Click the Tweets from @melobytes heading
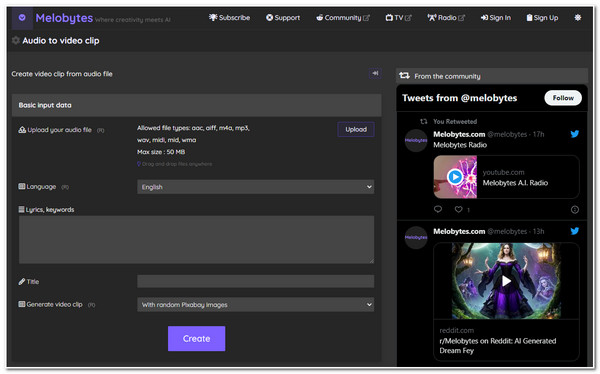The height and width of the screenshot is (374, 600). tap(459, 98)
